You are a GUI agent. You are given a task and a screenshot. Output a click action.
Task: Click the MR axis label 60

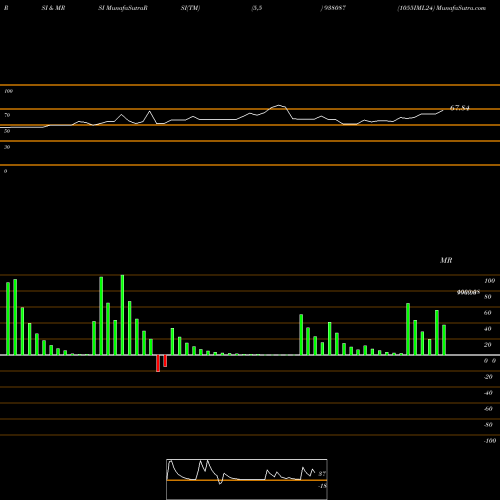tap(488, 313)
